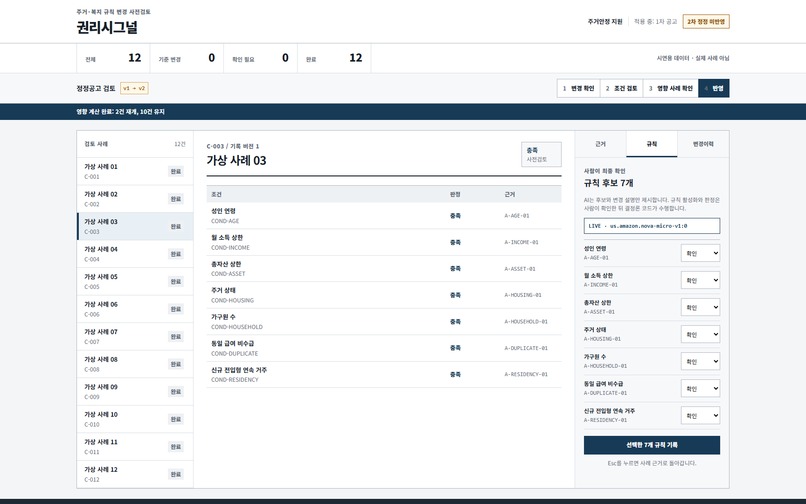Switch to the 근거 tab
806x504 pixels.
(x=600, y=144)
